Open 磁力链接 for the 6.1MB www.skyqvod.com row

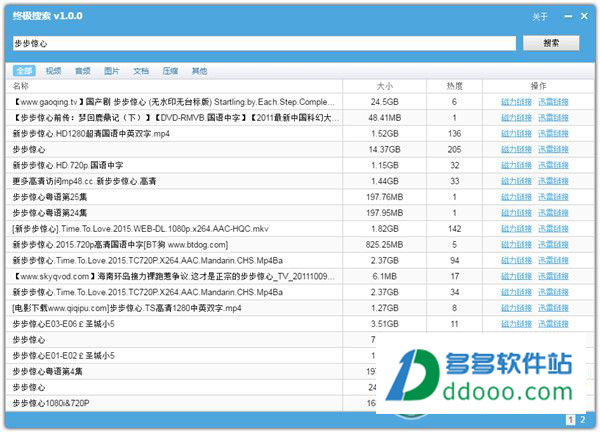click(x=517, y=276)
